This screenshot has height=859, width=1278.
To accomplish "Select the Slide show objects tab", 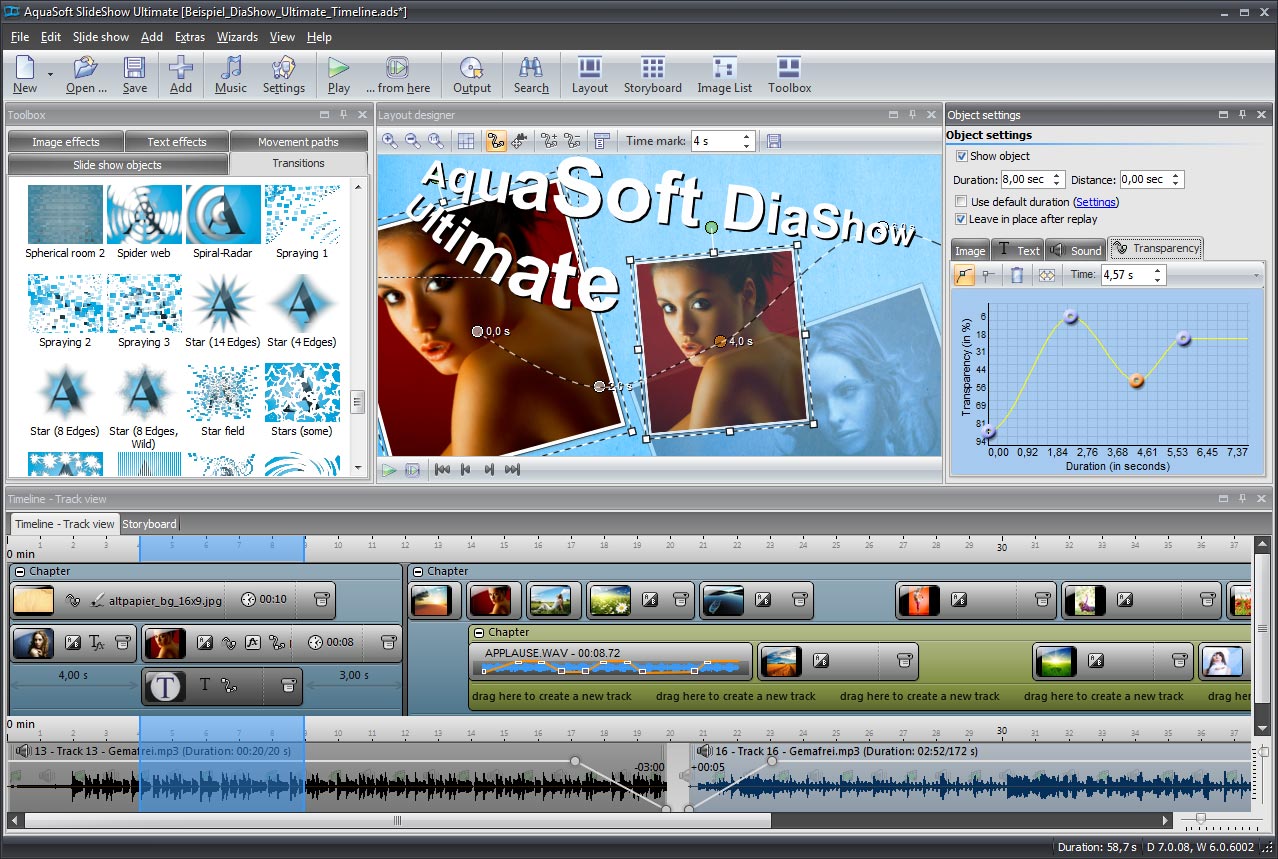I will [x=118, y=164].
